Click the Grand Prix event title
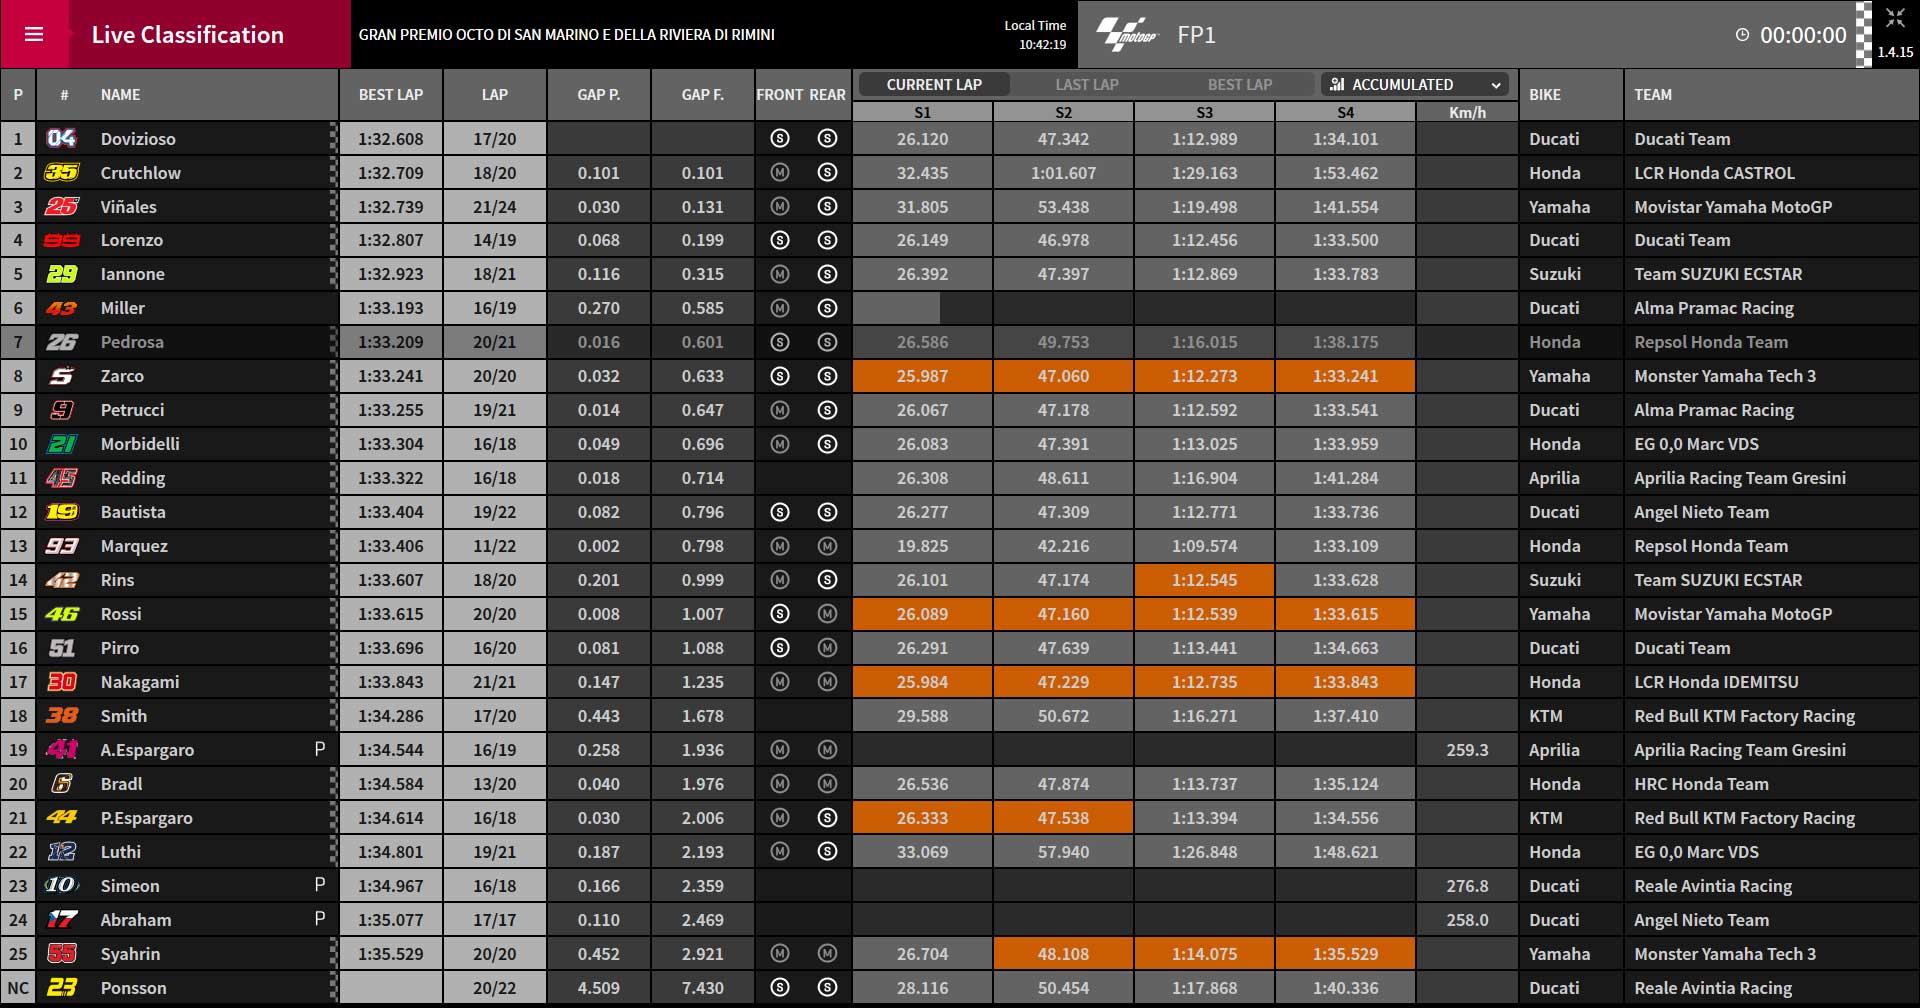 [x=567, y=35]
